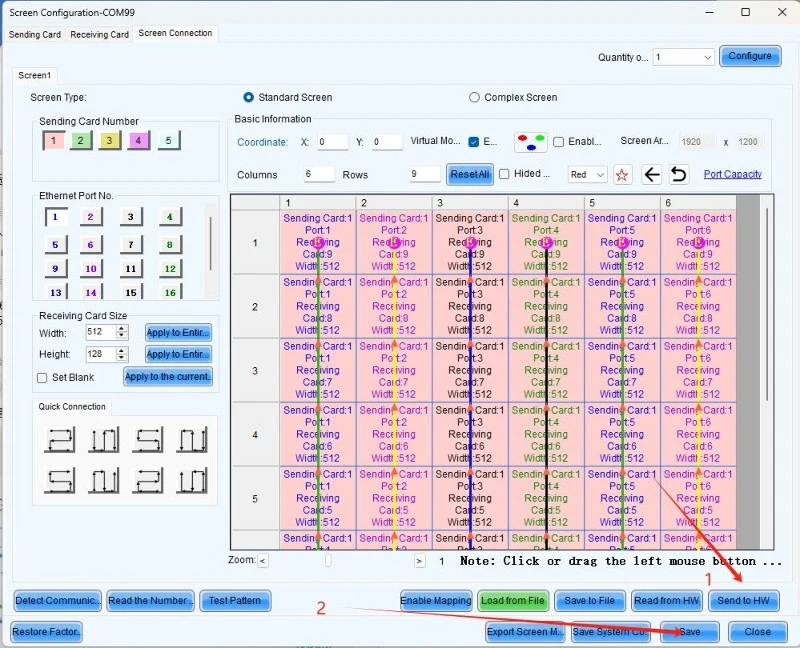Open the Red color dropdown
The width and height of the screenshot is (800, 648).
point(587,175)
